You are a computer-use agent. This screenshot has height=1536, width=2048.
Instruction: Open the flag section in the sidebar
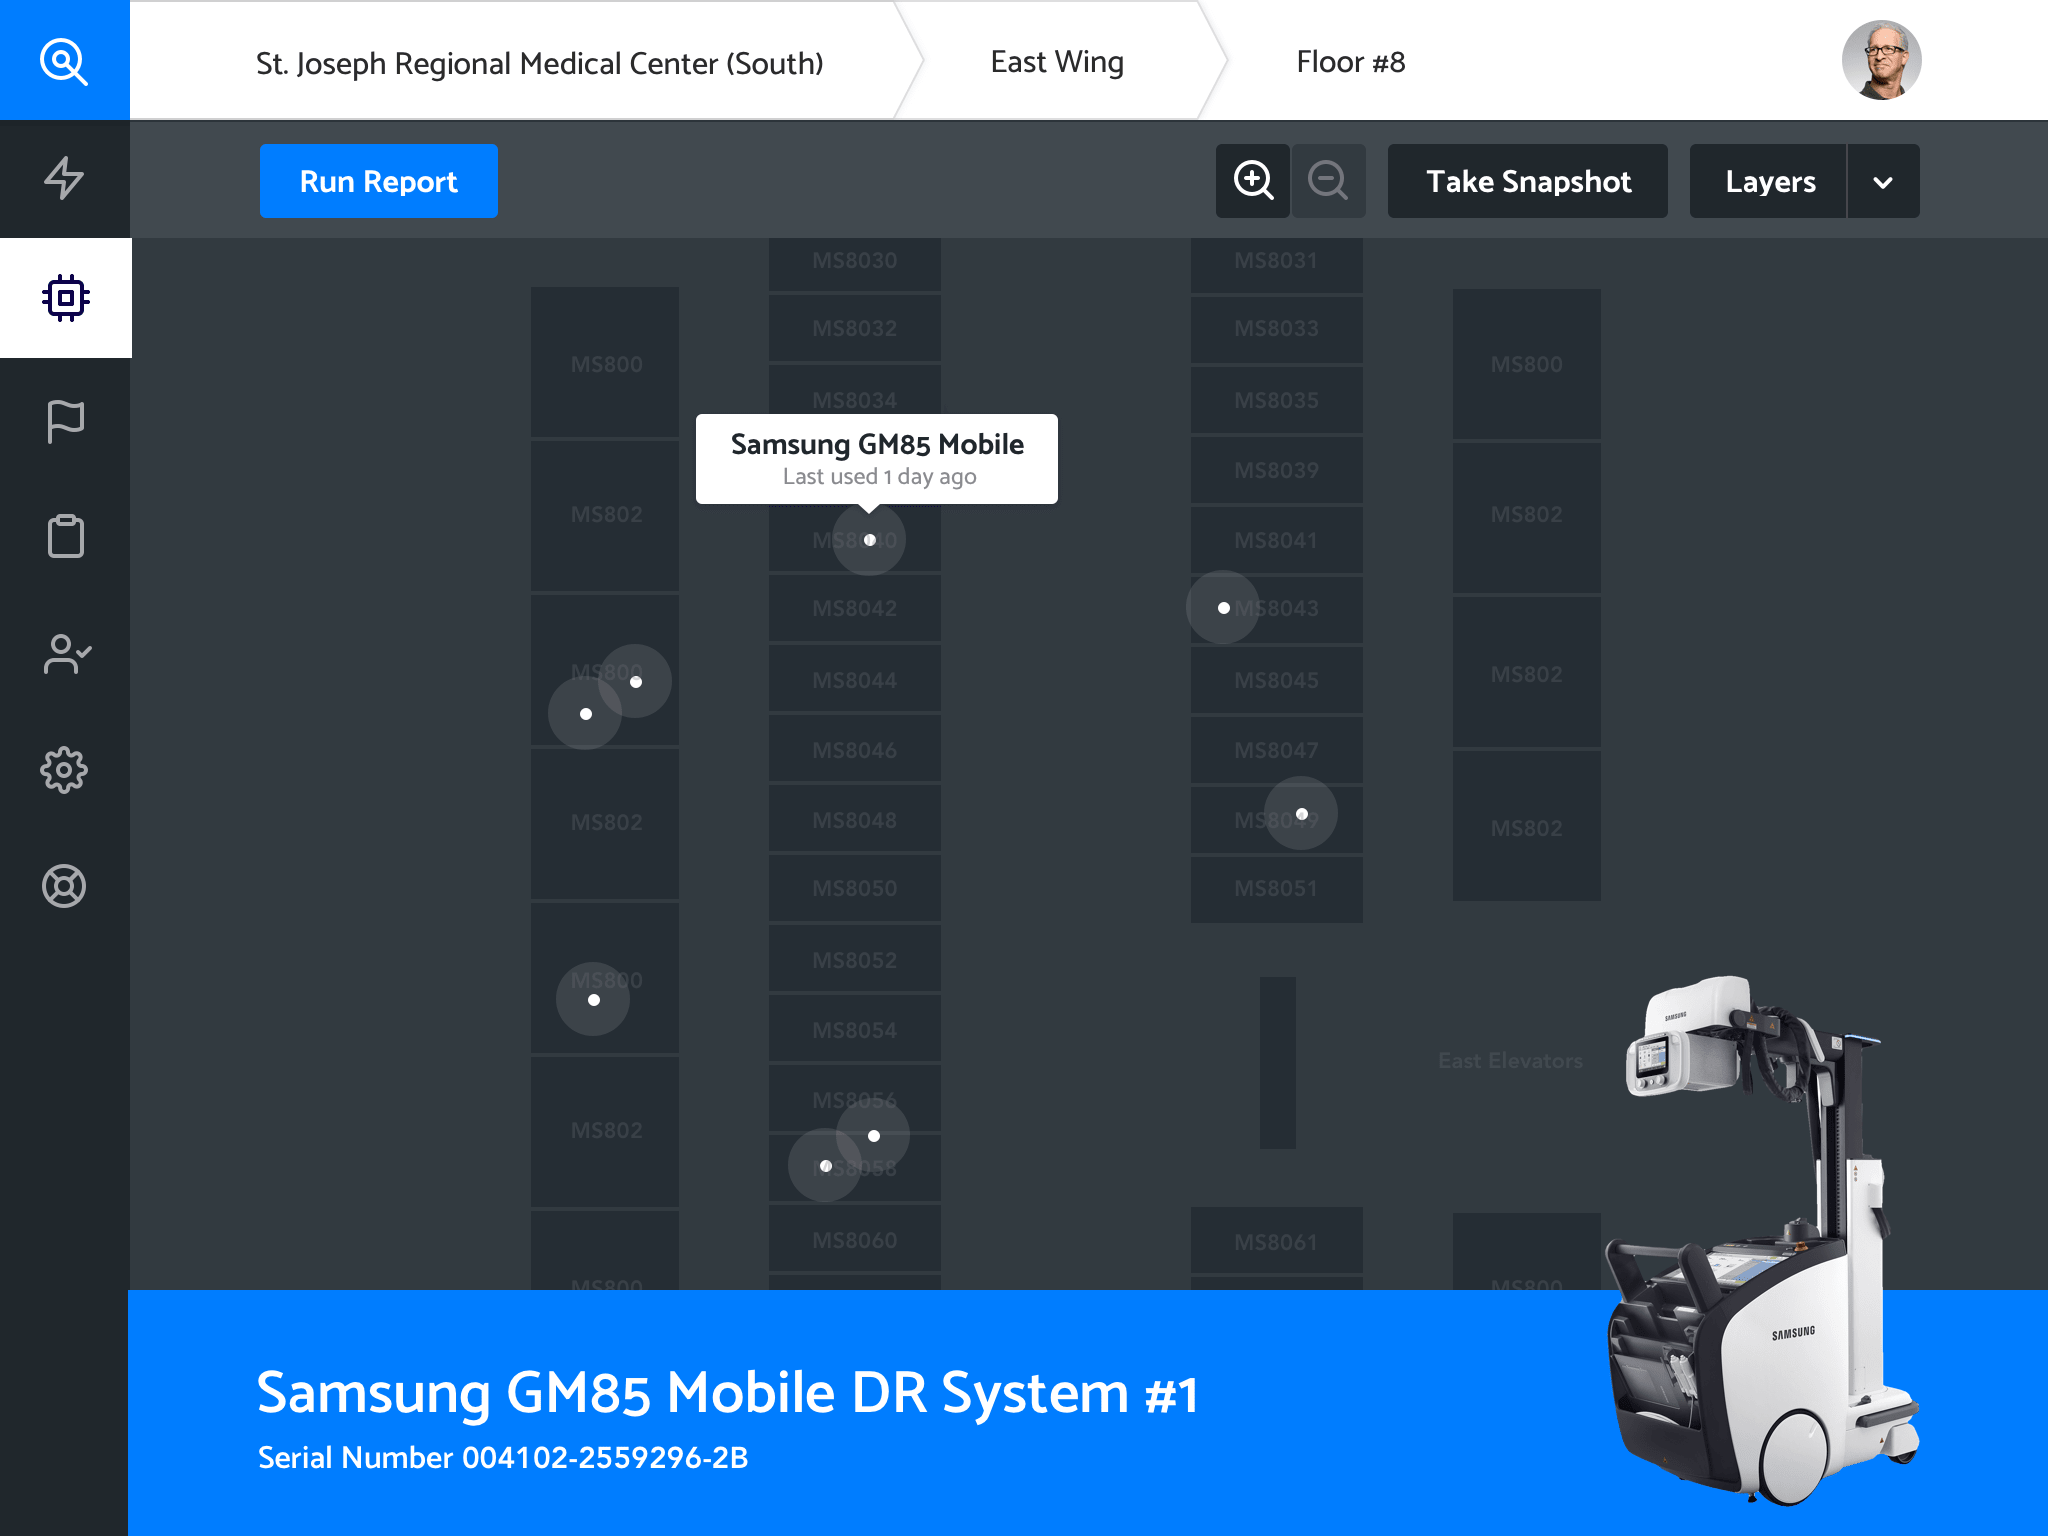click(x=66, y=421)
